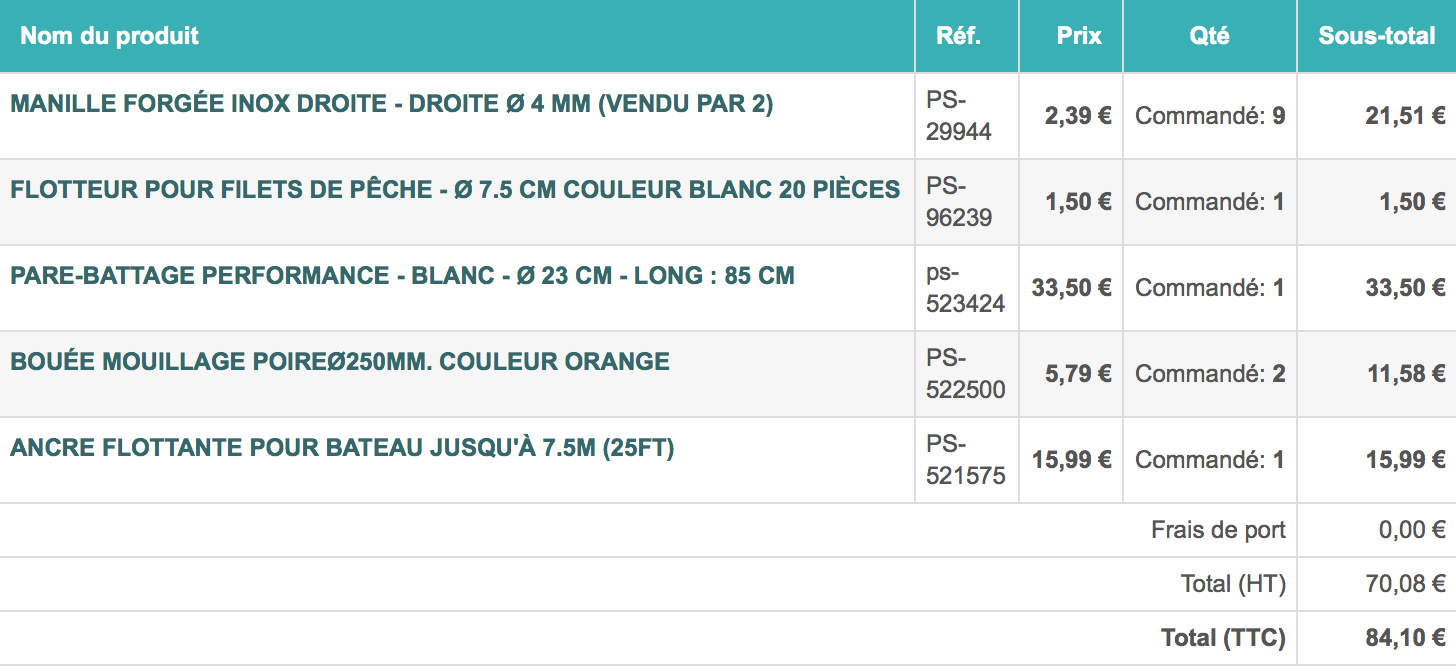Select reference PS-29944 cell
The image size is (1456, 668).
click(x=959, y=116)
